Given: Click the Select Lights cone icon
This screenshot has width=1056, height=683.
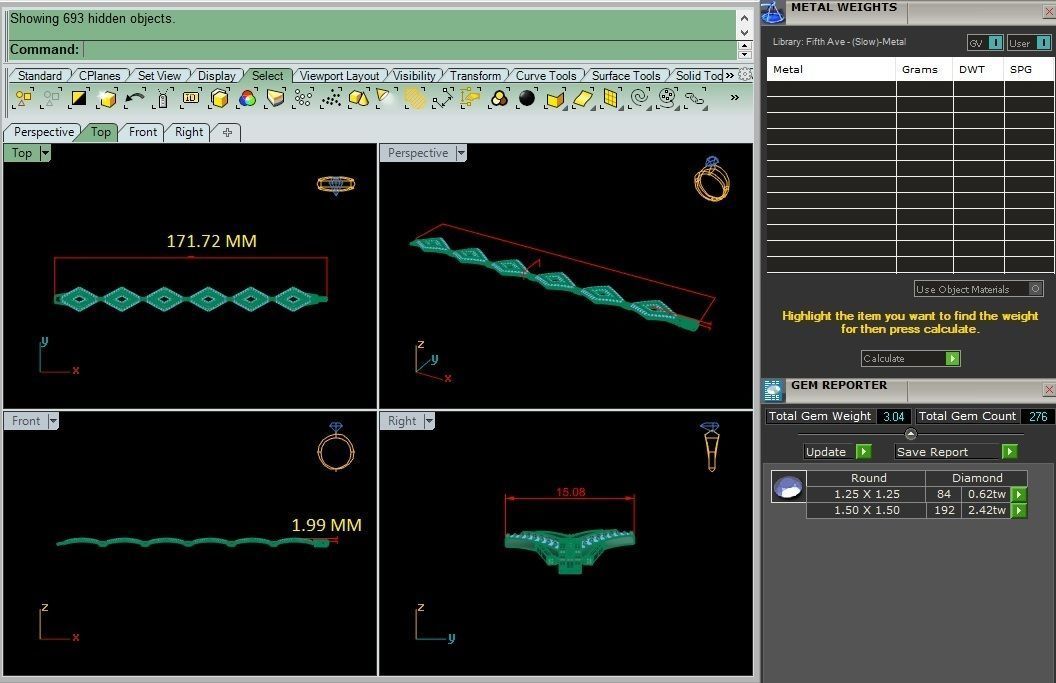Looking at the screenshot, I should 383,98.
